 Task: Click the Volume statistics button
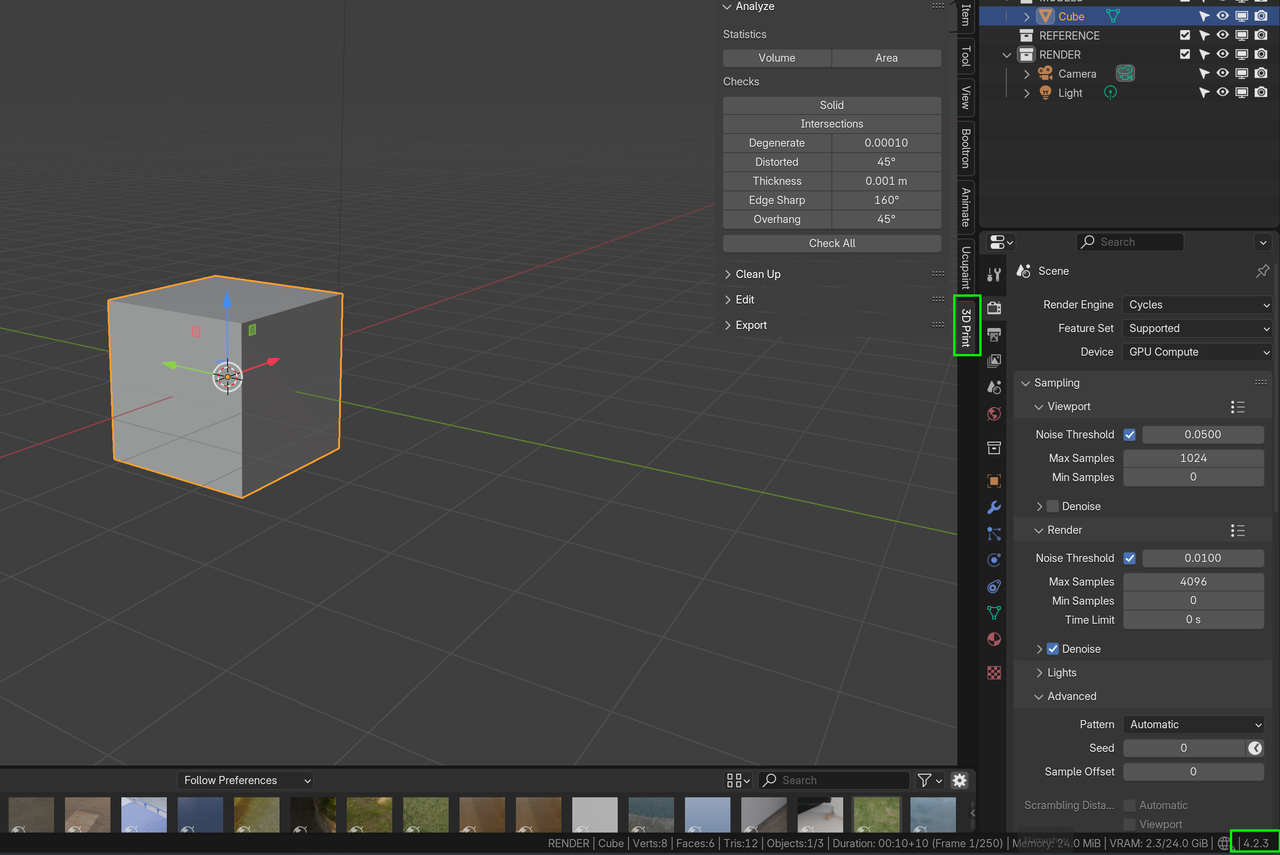[x=776, y=58]
